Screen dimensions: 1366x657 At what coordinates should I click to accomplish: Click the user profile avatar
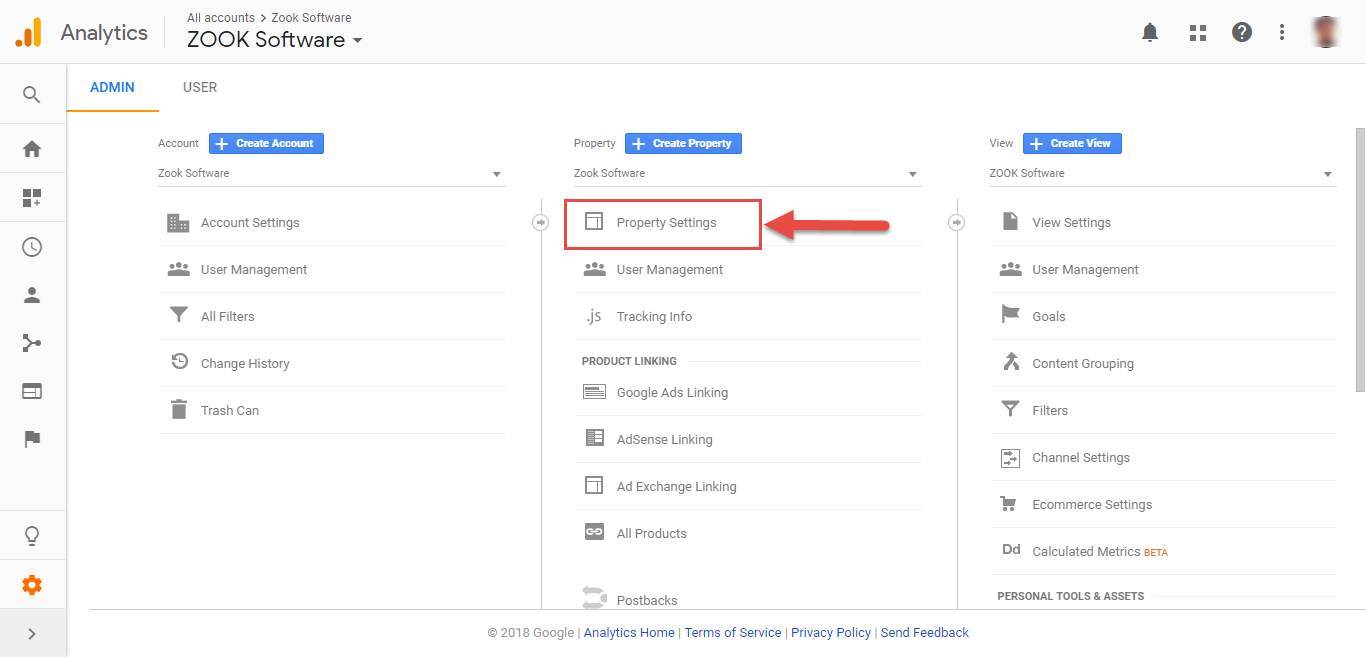click(1327, 32)
